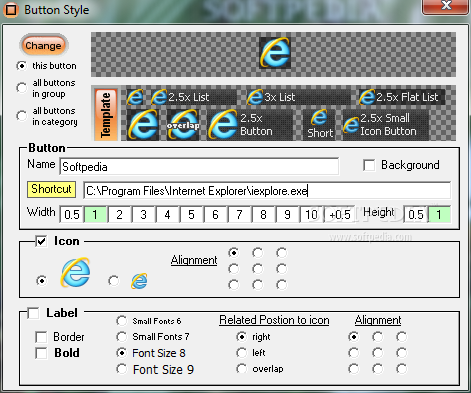471x393 pixels.
Task: Set button width to 0.5
Action: click(x=72, y=214)
